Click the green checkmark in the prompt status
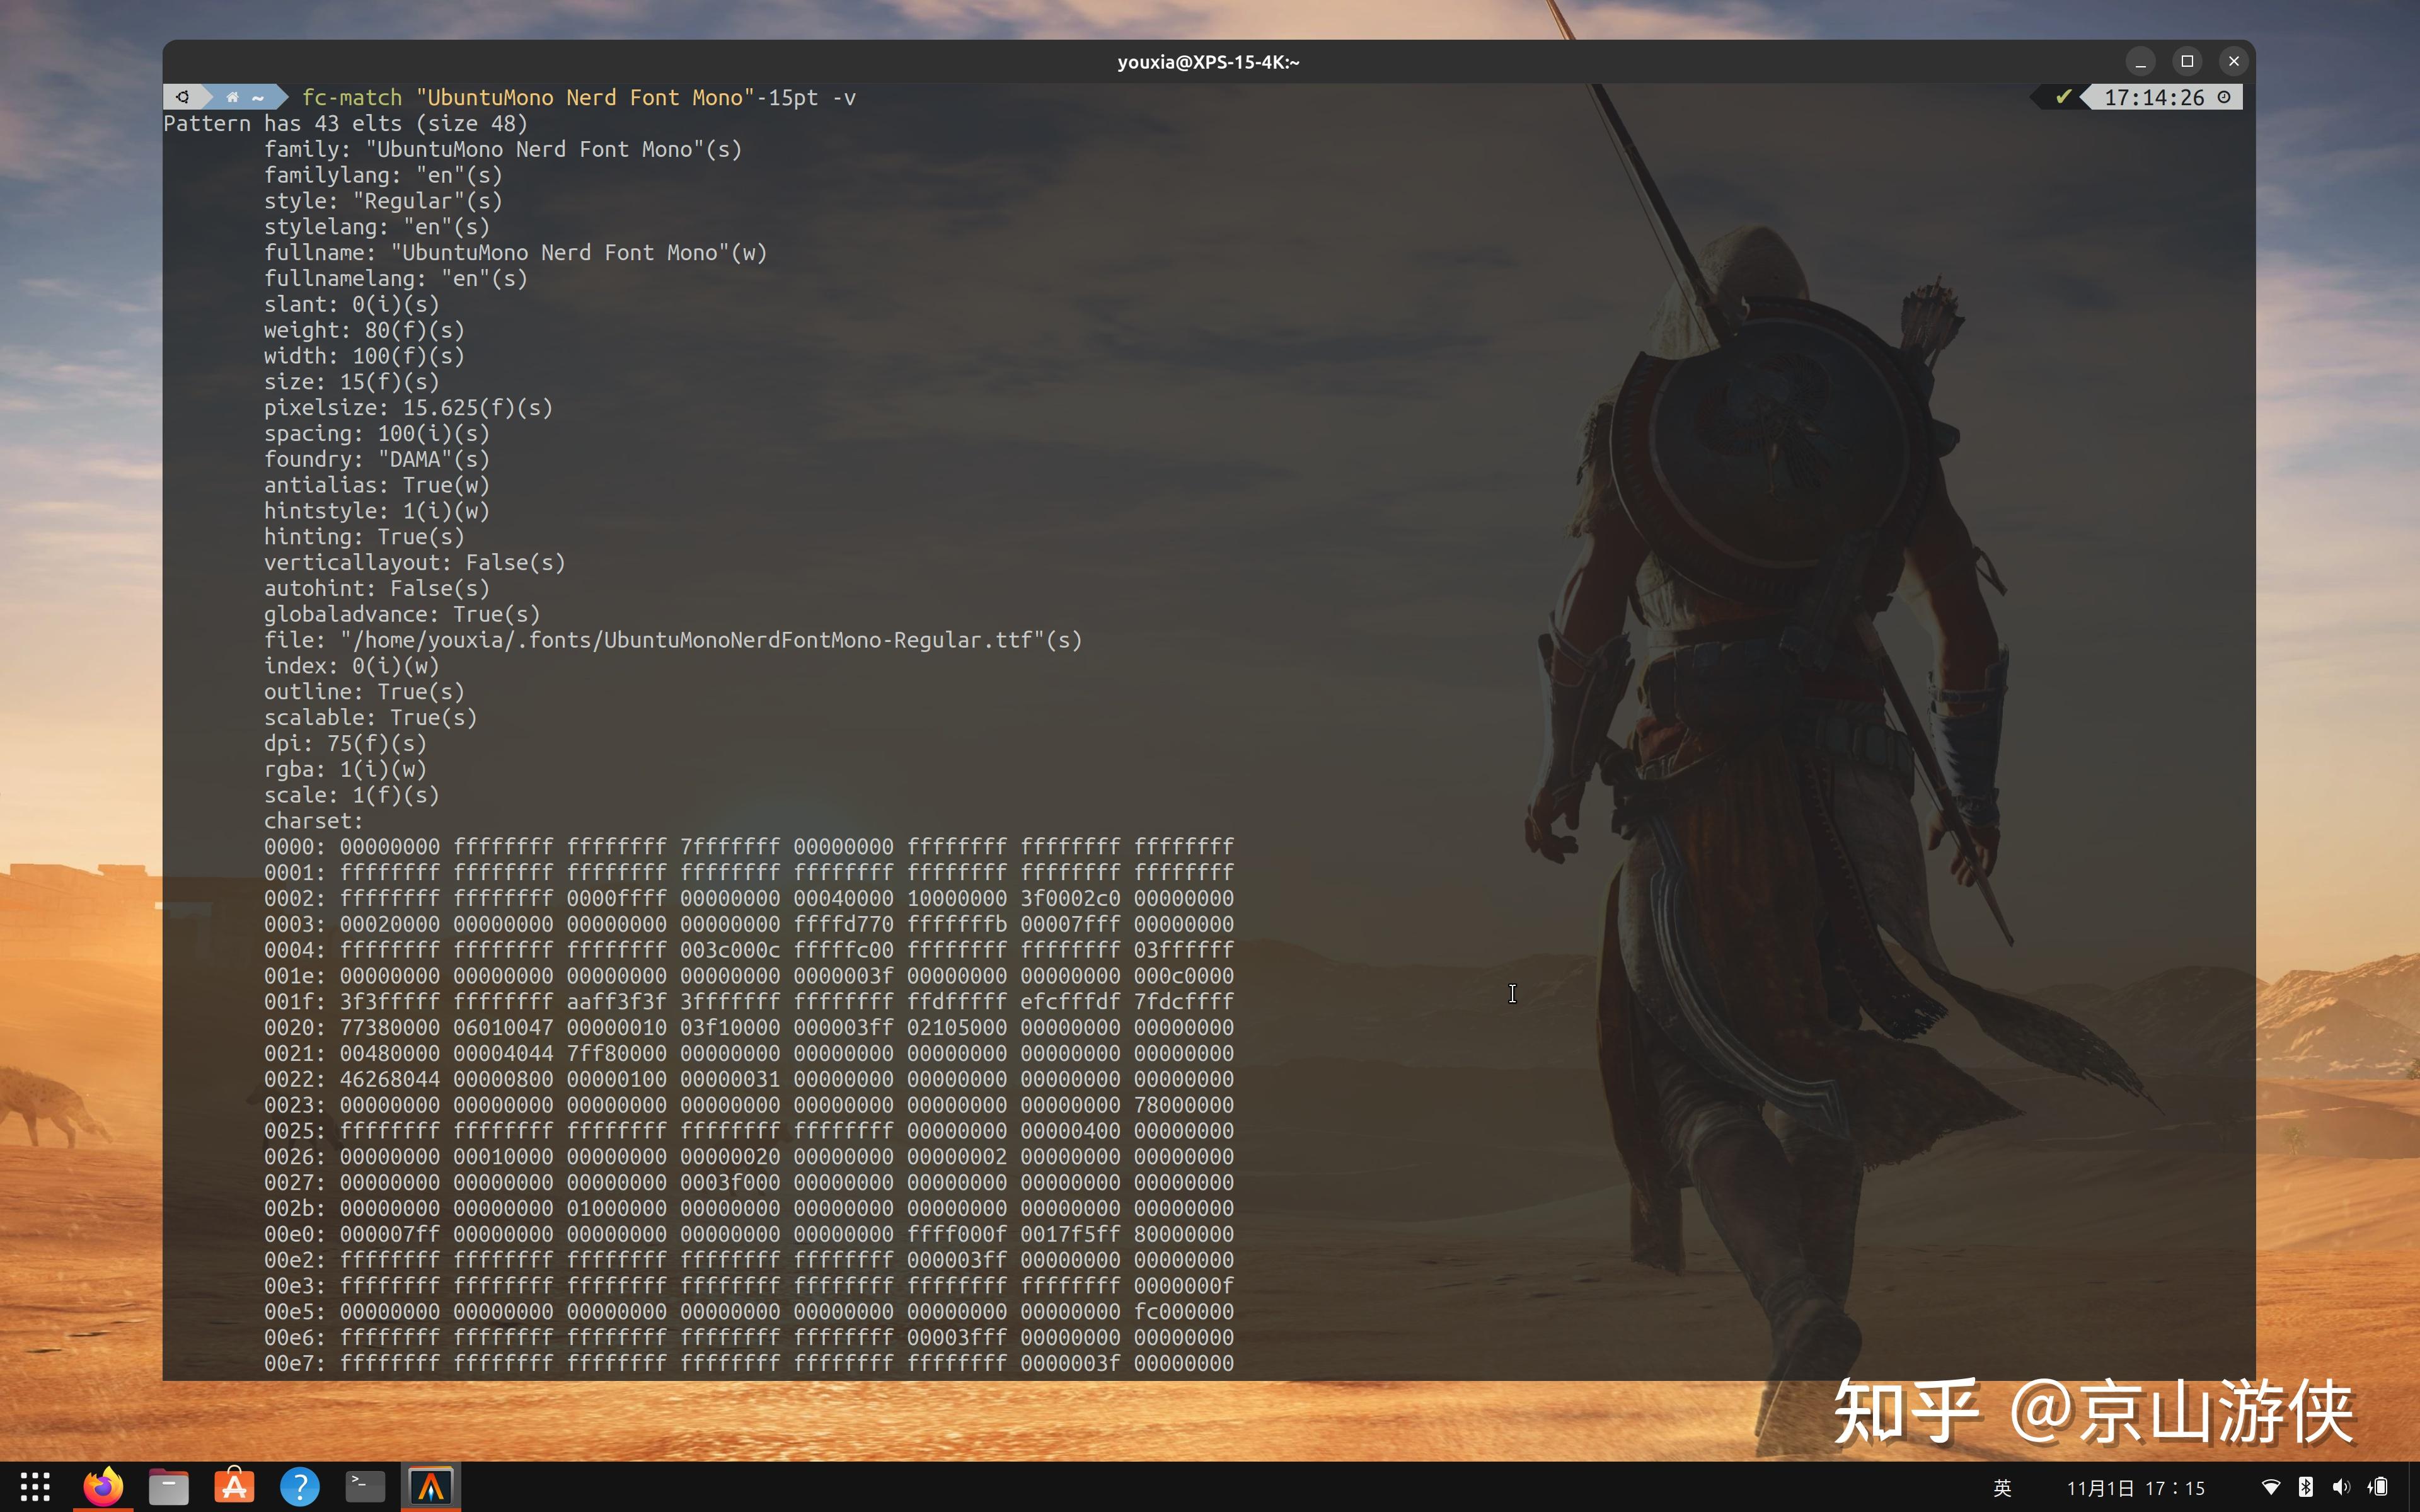This screenshot has width=2420, height=1512. pyautogui.click(x=2065, y=97)
